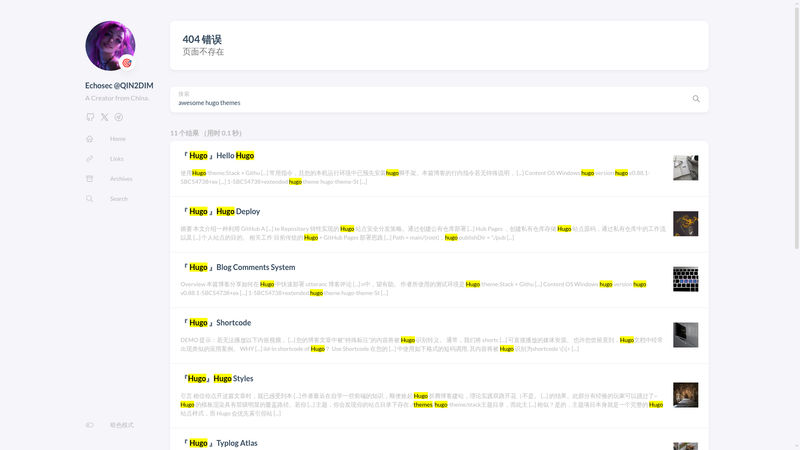Image resolution: width=800 pixels, height=450 pixels.
Task: Click the 'A Creator from China.' tagline
Action: [117, 98]
